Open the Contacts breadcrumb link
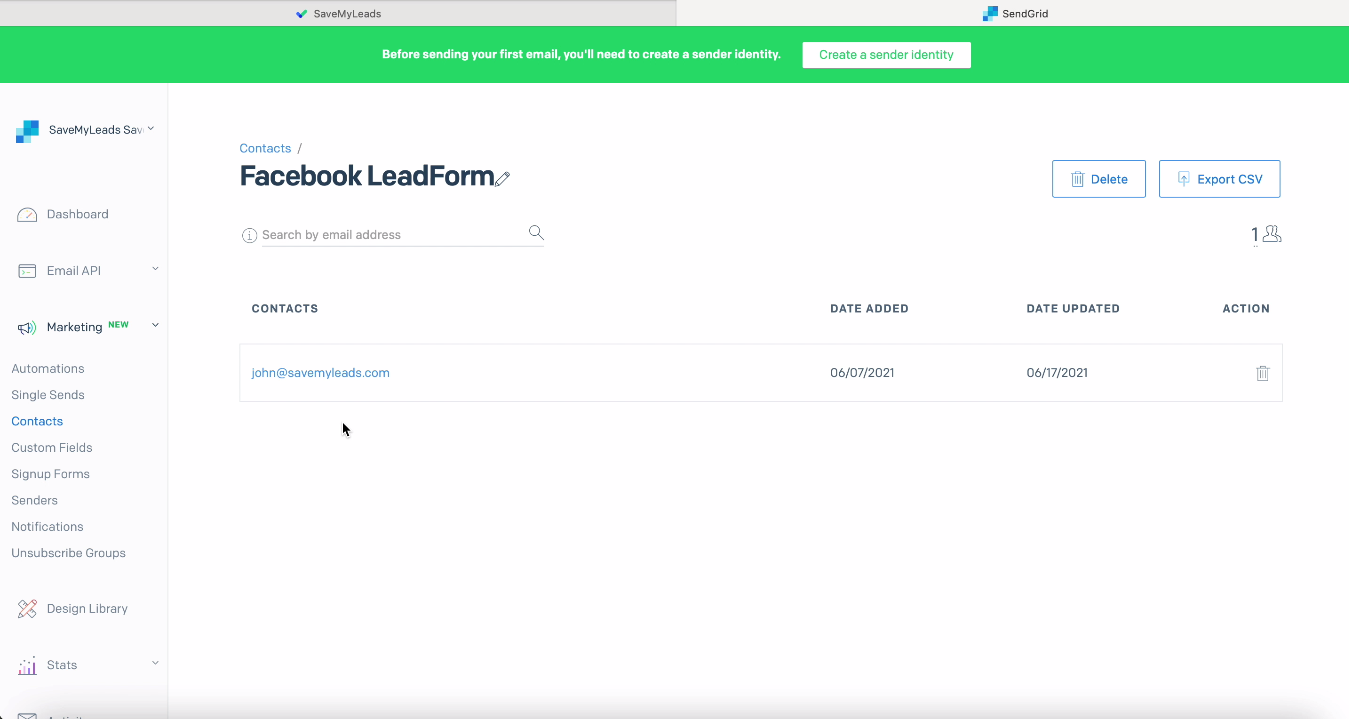Viewport: 1349px width, 719px height. point(265,148)
